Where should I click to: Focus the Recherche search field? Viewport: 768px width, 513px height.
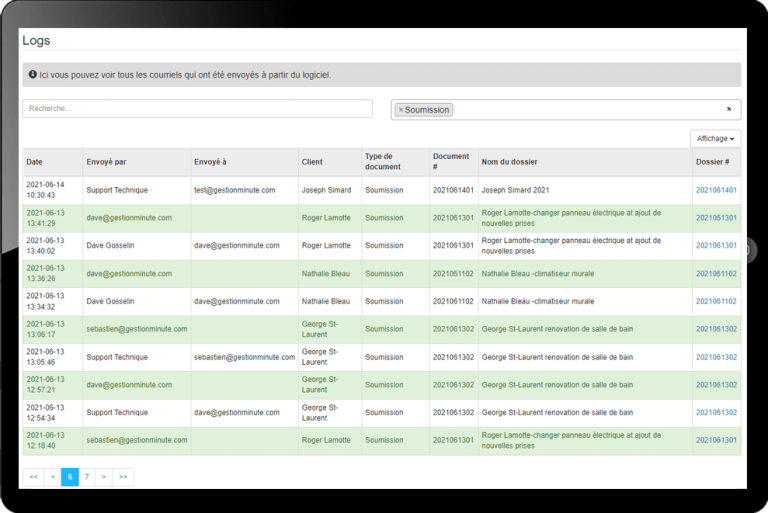pos(197,108)
